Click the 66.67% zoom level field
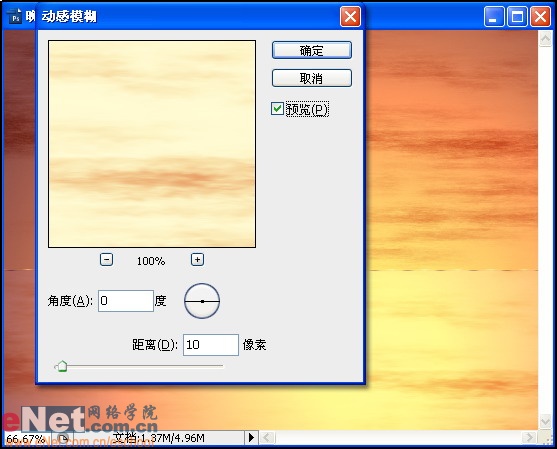 [x=26, y=438]
